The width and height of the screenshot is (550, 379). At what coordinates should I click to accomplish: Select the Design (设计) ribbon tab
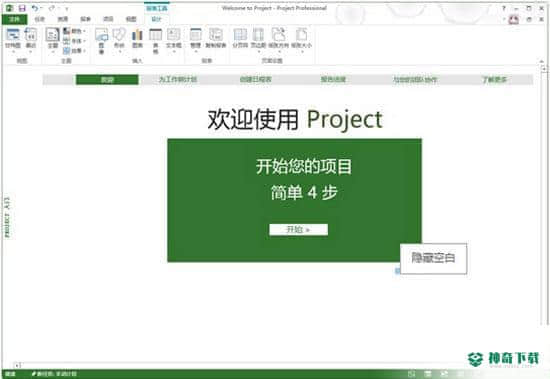pos(156,19)
